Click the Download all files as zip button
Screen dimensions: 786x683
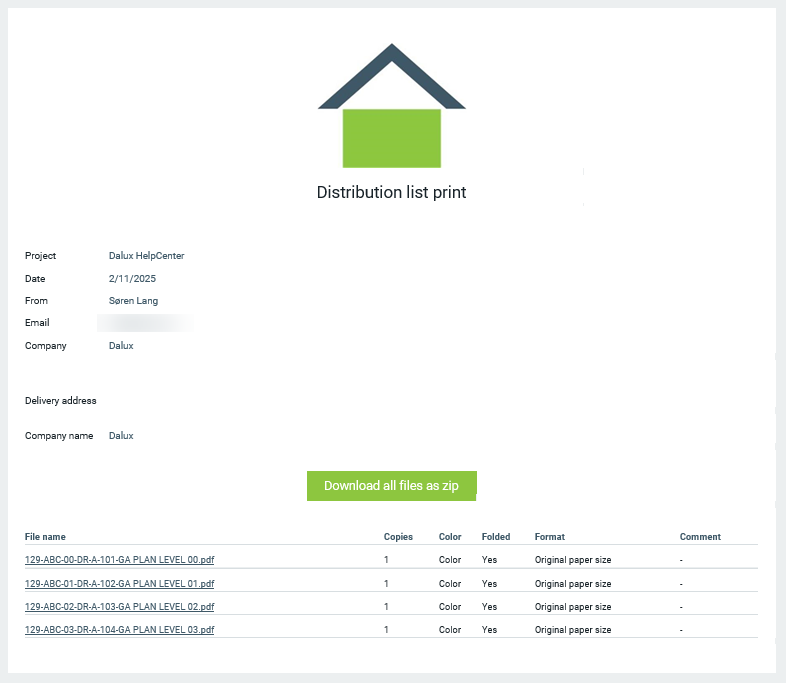pos(391,485)
